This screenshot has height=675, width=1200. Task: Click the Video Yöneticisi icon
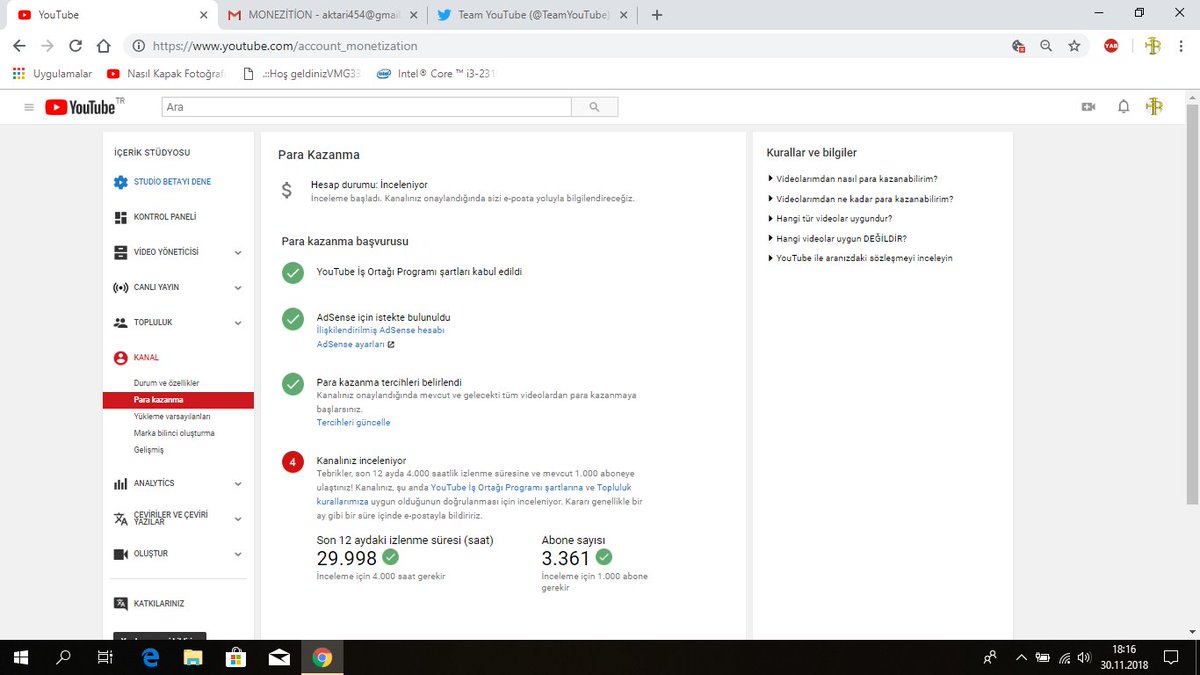tap(121, 252)
